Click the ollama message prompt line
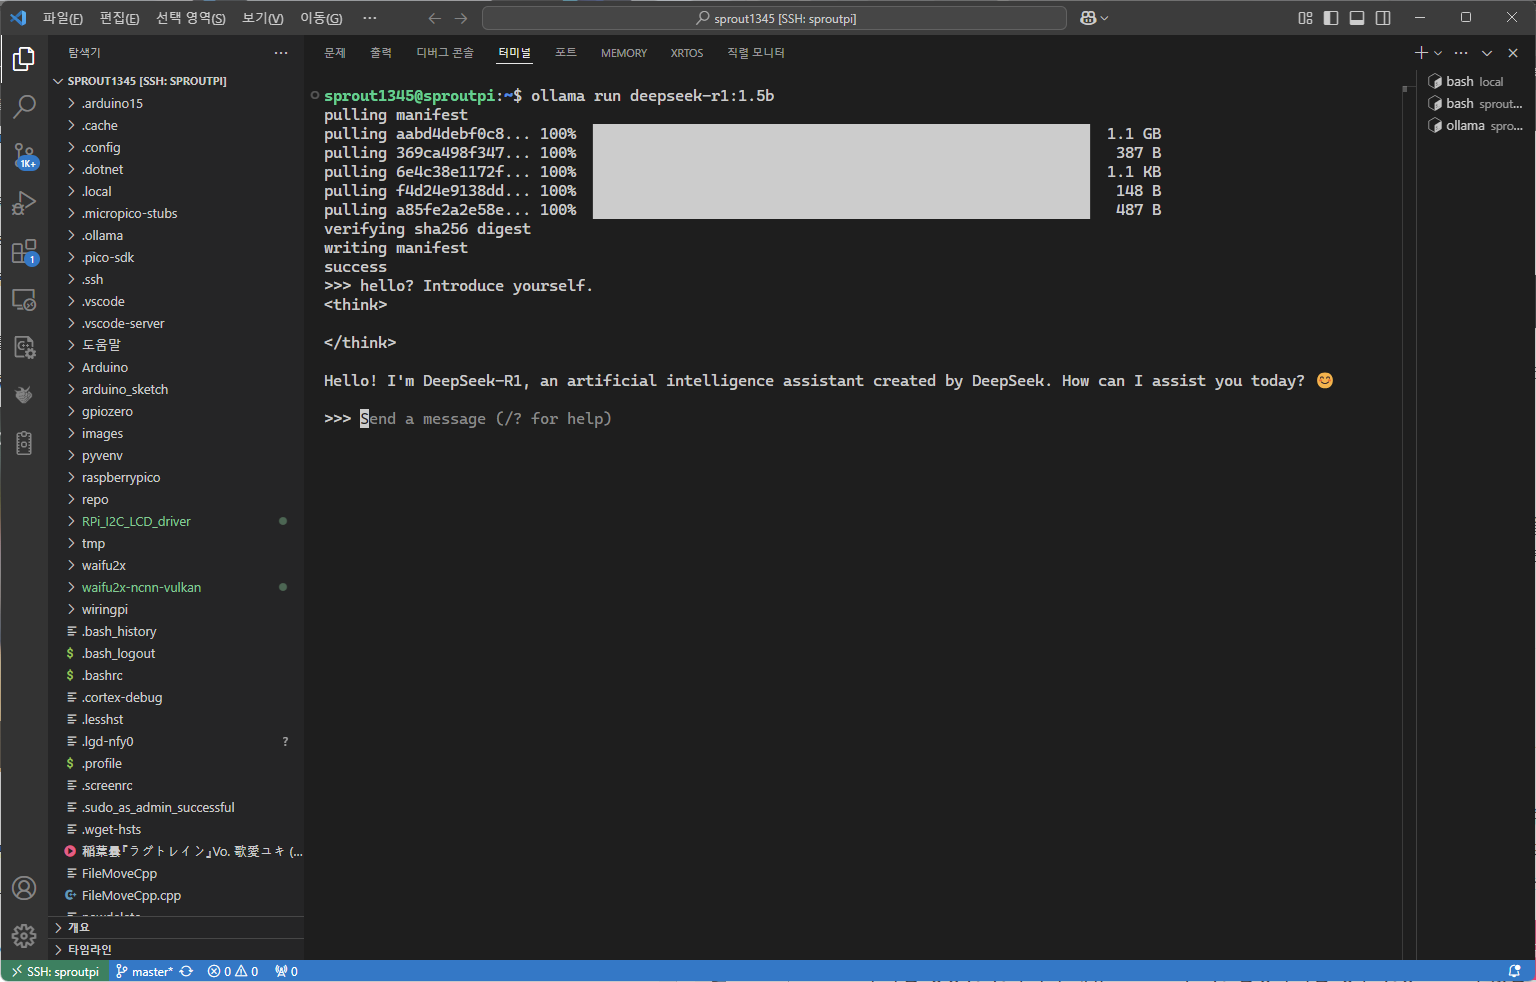The width and height of the screenshot is (1536, 982). (468, 418)
